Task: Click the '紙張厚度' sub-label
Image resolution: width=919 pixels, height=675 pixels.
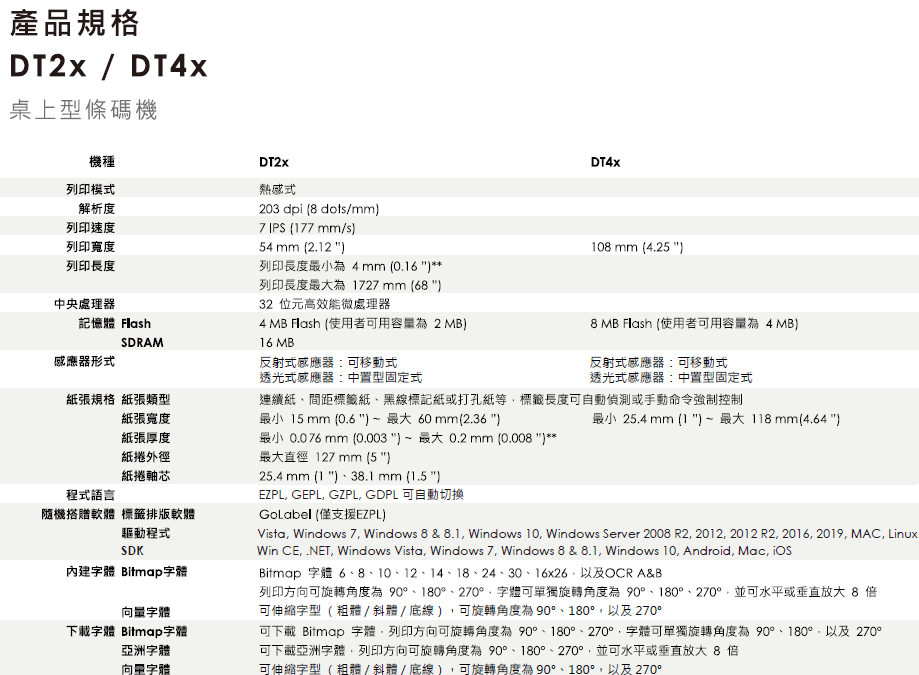Action: pyautogui.click(x=146, y=438)
